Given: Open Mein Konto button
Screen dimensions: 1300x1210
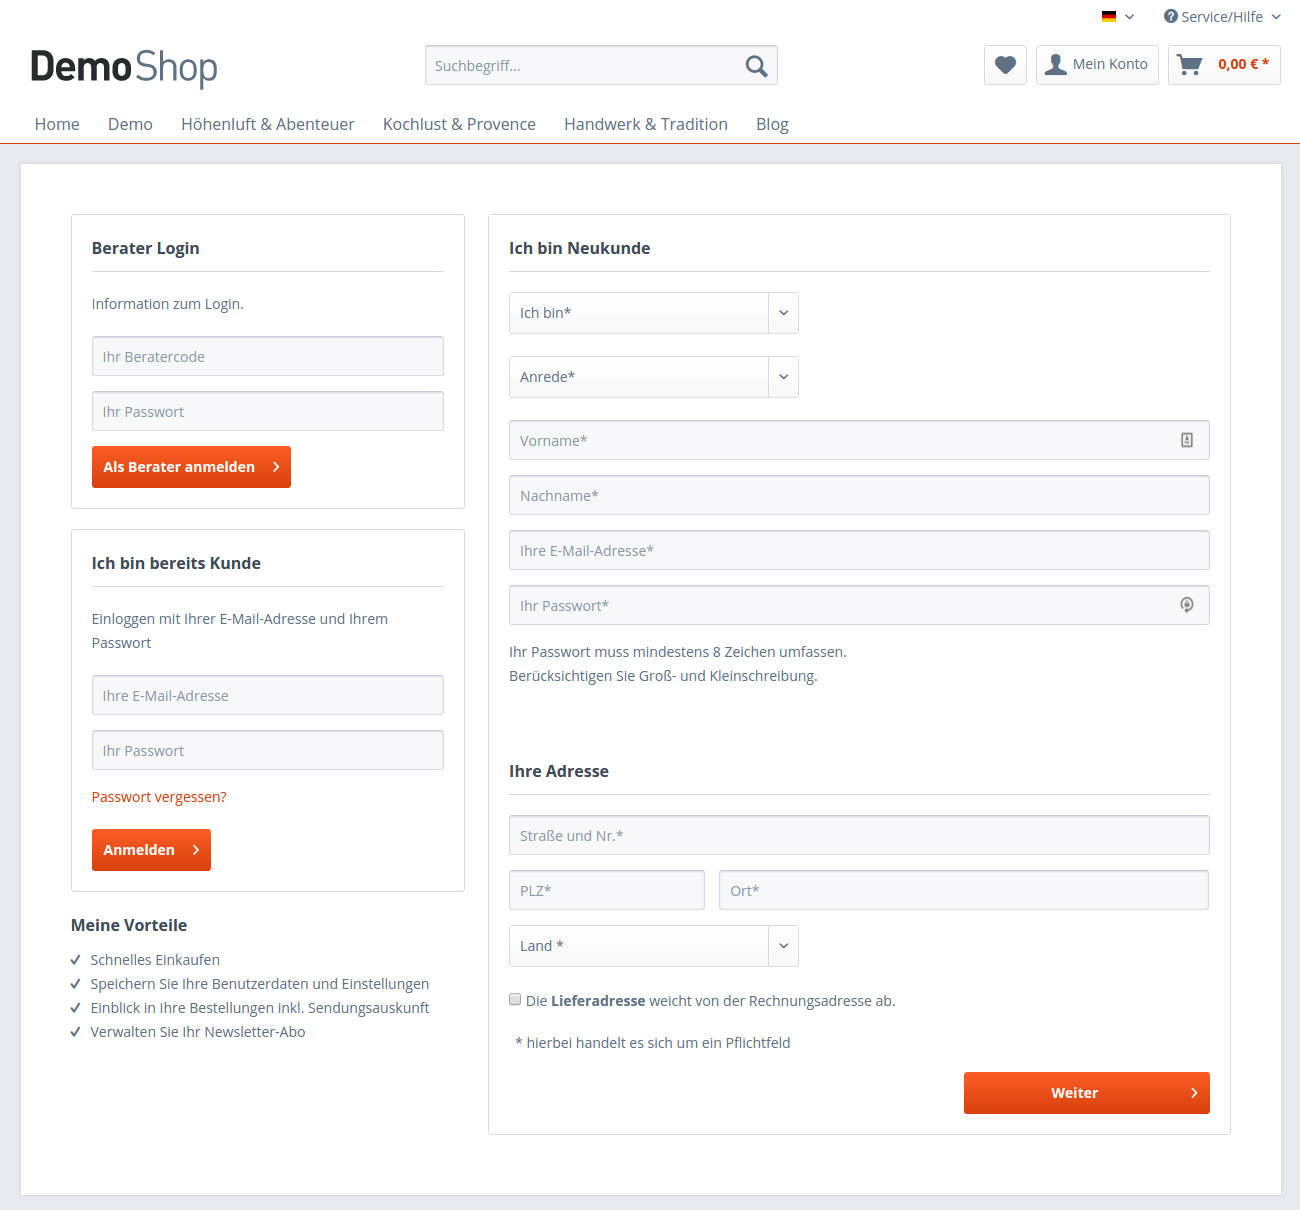Looking at the screenshot, I should (1097, 65).
